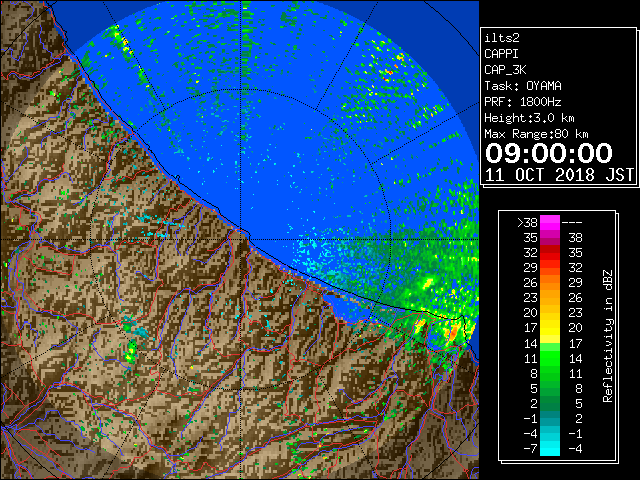
Task: Click the 'Height:3.0 km' line
Action: coord(529,118)
